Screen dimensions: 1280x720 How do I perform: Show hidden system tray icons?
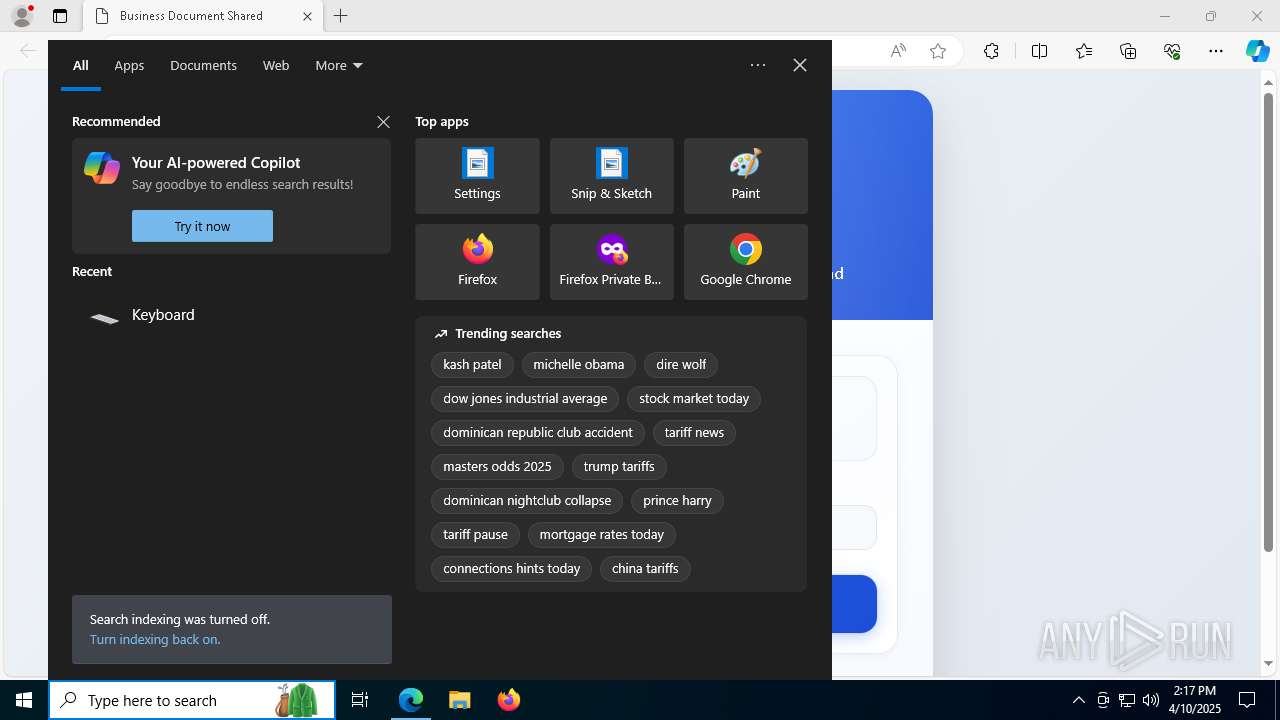coord(1078,700)
